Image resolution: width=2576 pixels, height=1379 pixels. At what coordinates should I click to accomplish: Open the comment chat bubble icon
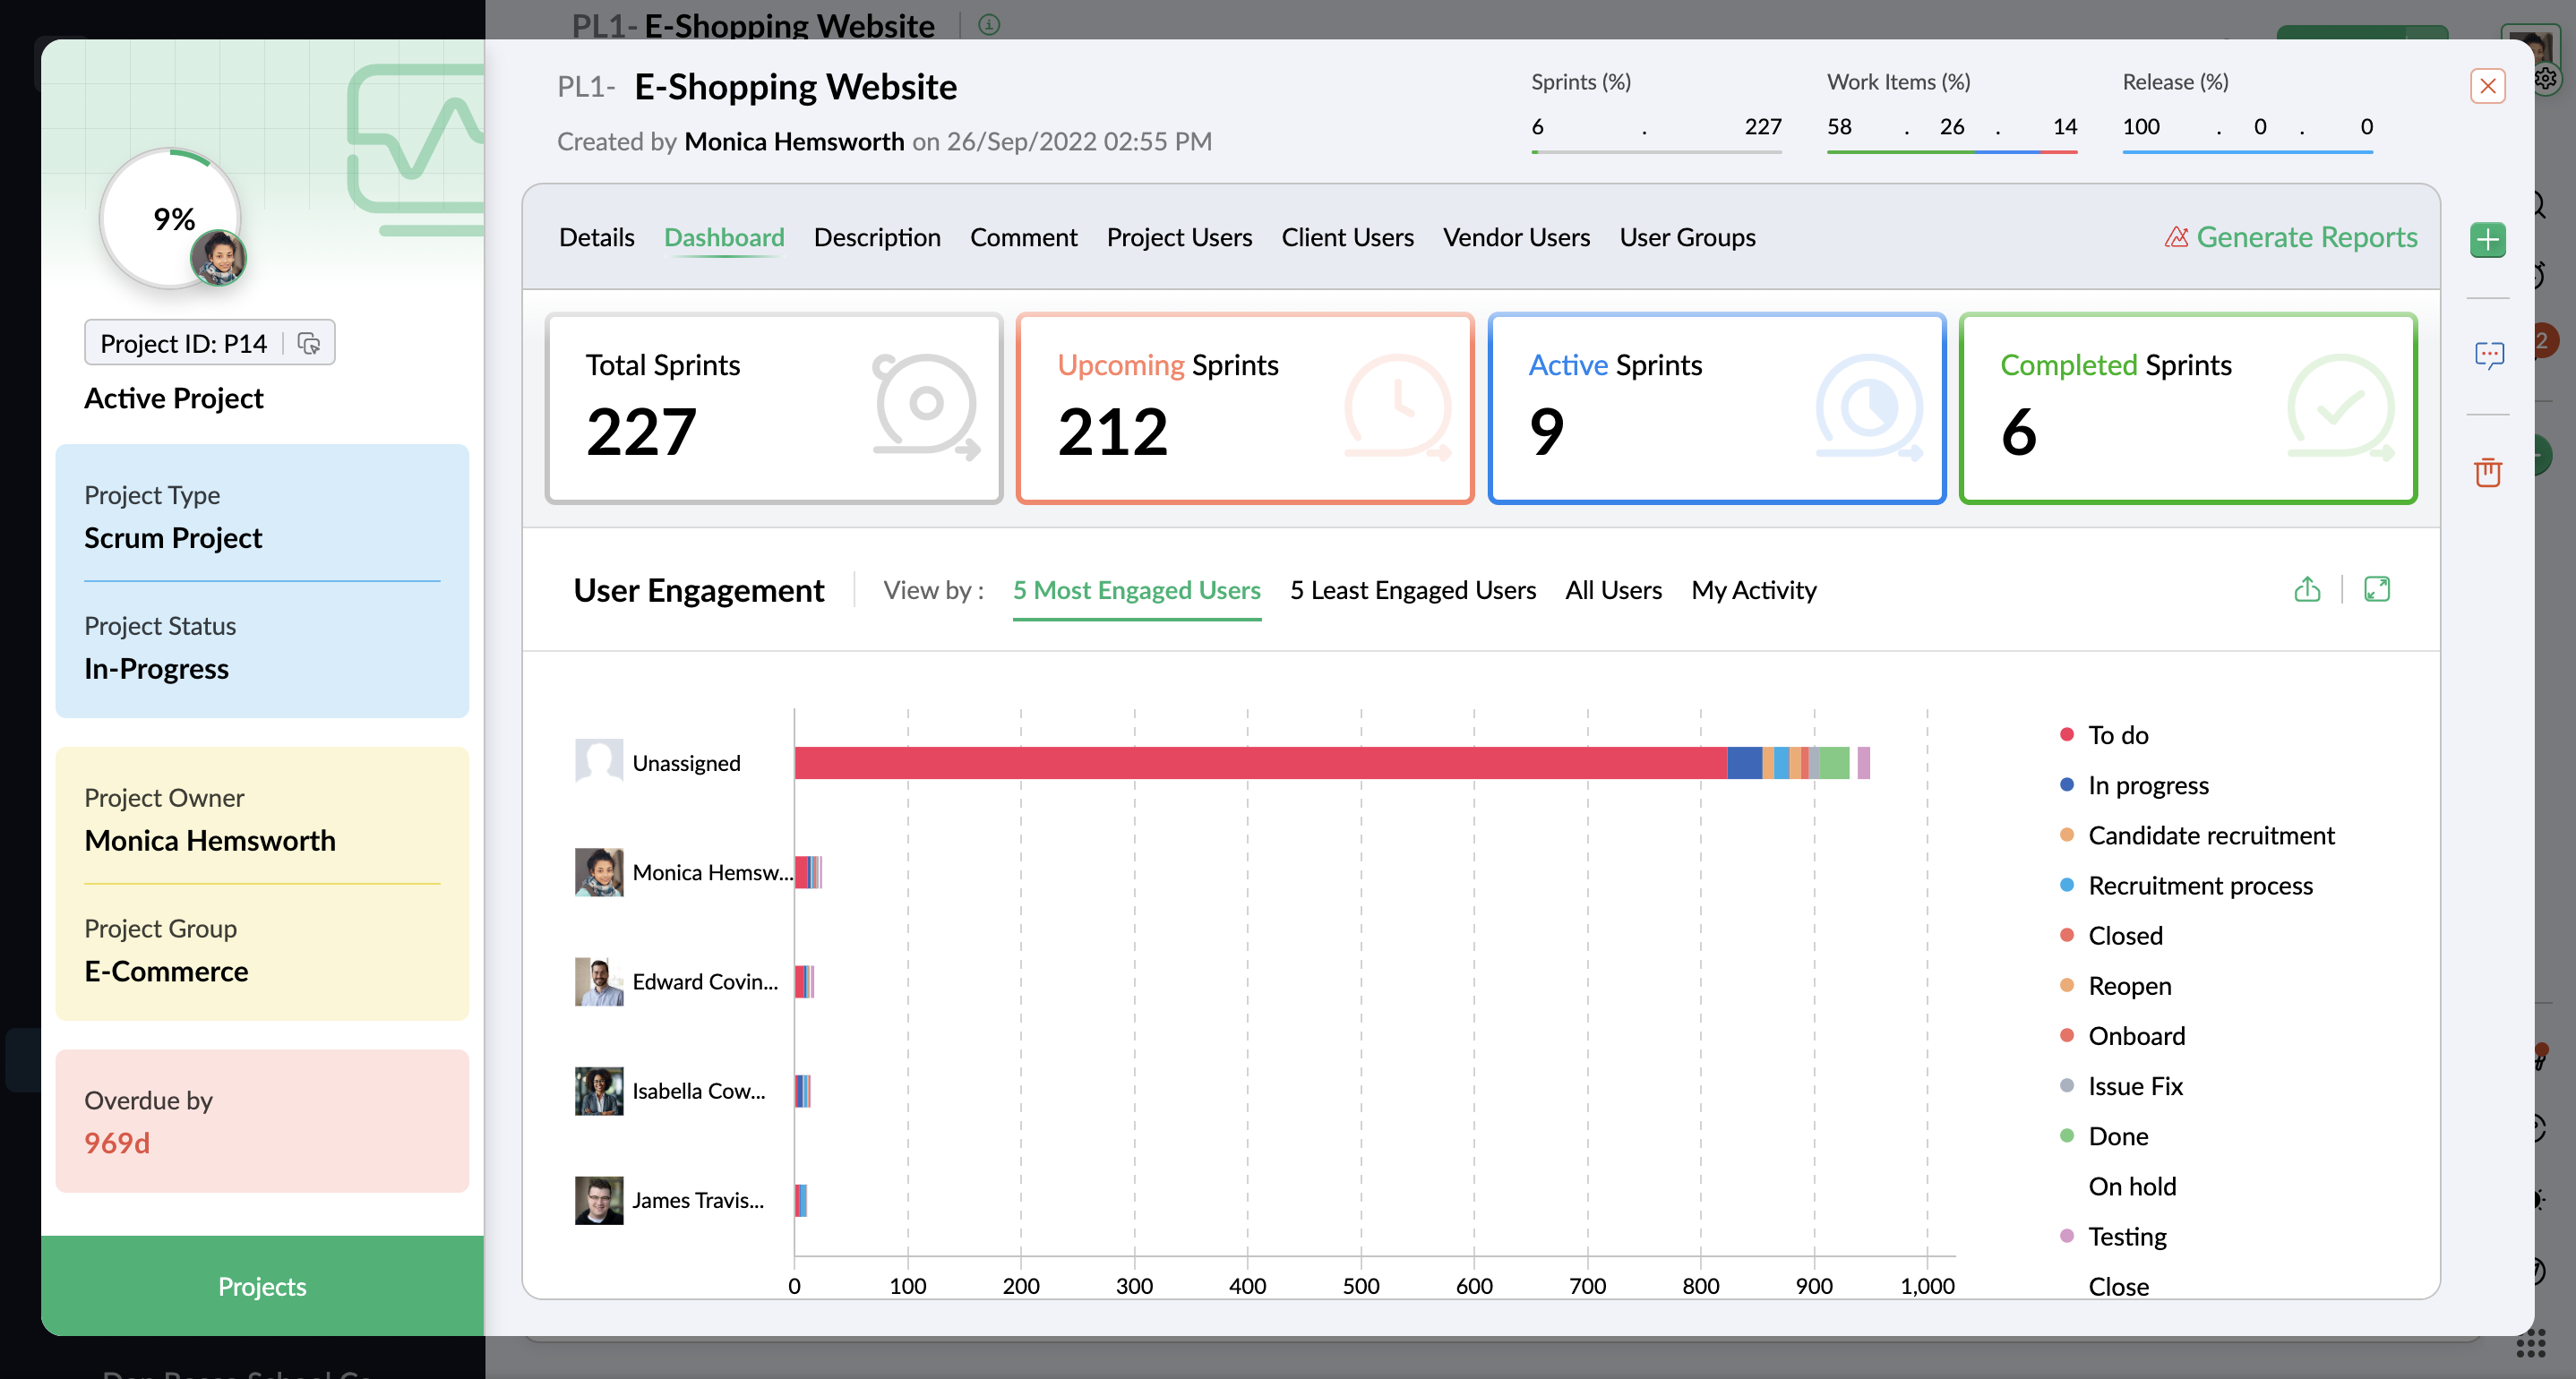pyautogui.click(x=2488, y=355)
